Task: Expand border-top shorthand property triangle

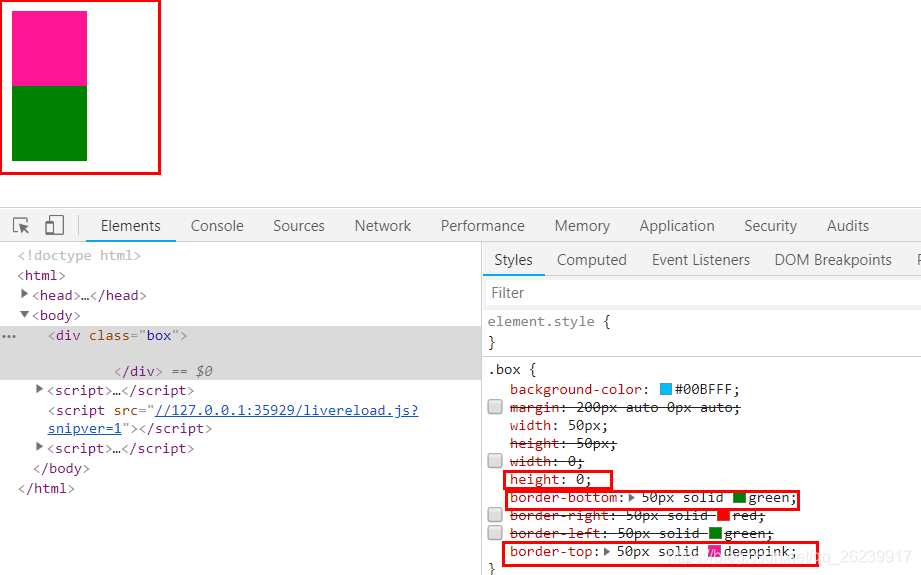Action: pos(607,552)
